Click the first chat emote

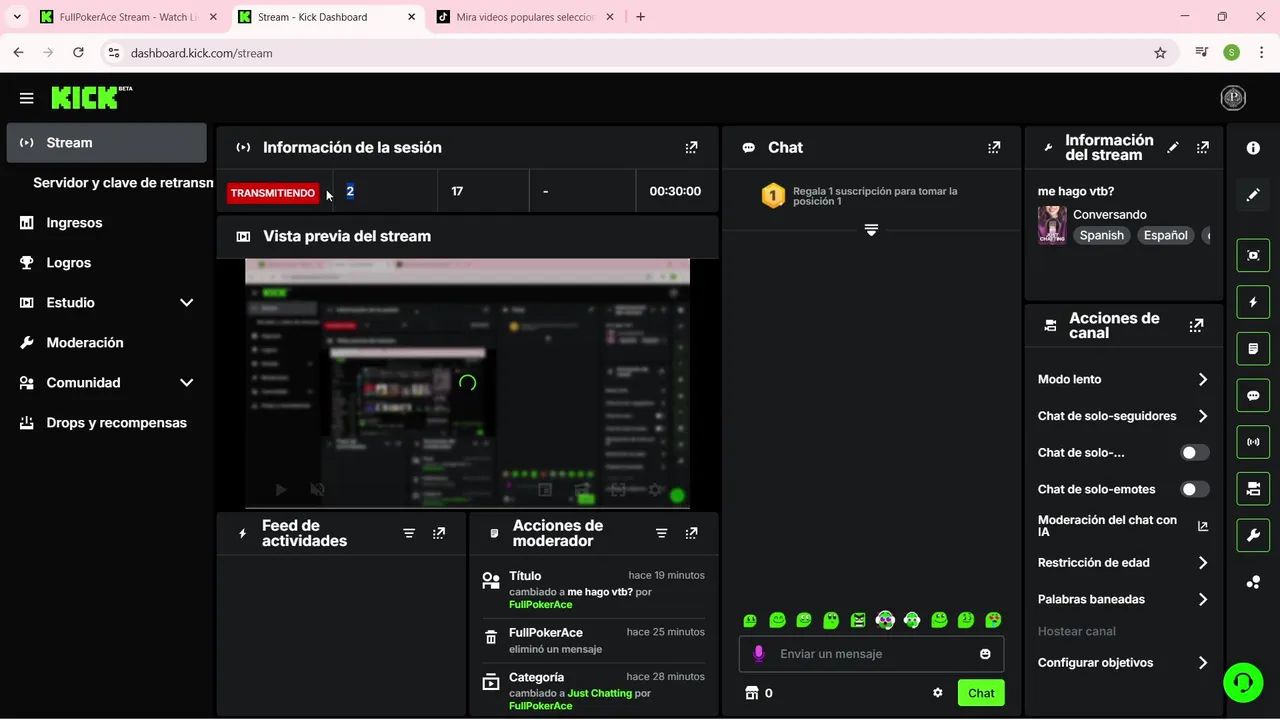750,621
